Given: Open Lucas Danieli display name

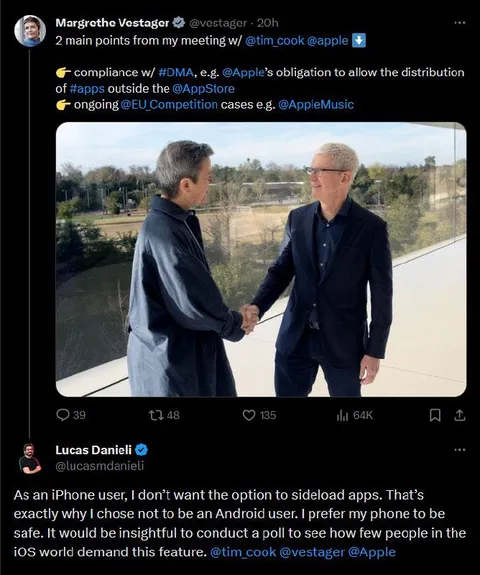Looking at the screenshot, I should (93, 450).
